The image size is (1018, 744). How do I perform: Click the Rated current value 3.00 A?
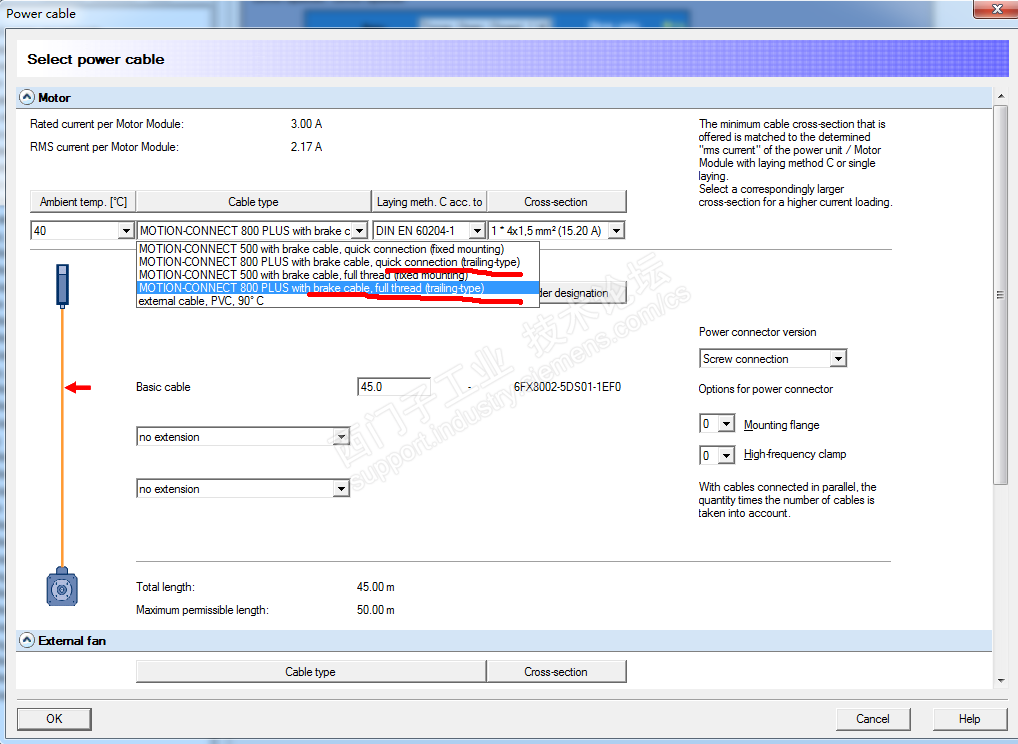[x=306, y=124]
